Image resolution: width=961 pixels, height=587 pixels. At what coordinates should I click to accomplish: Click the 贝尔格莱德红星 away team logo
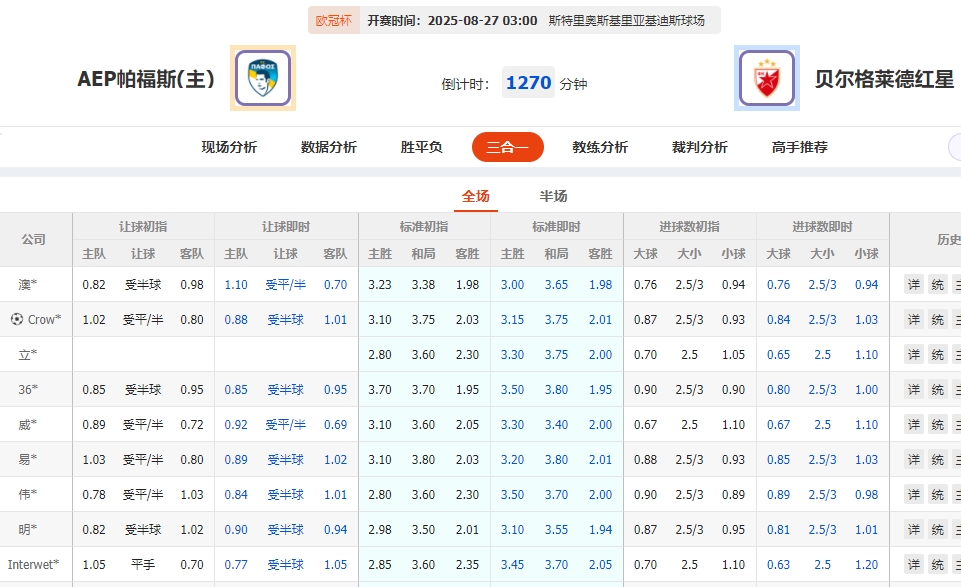click(x=768, y=79)
